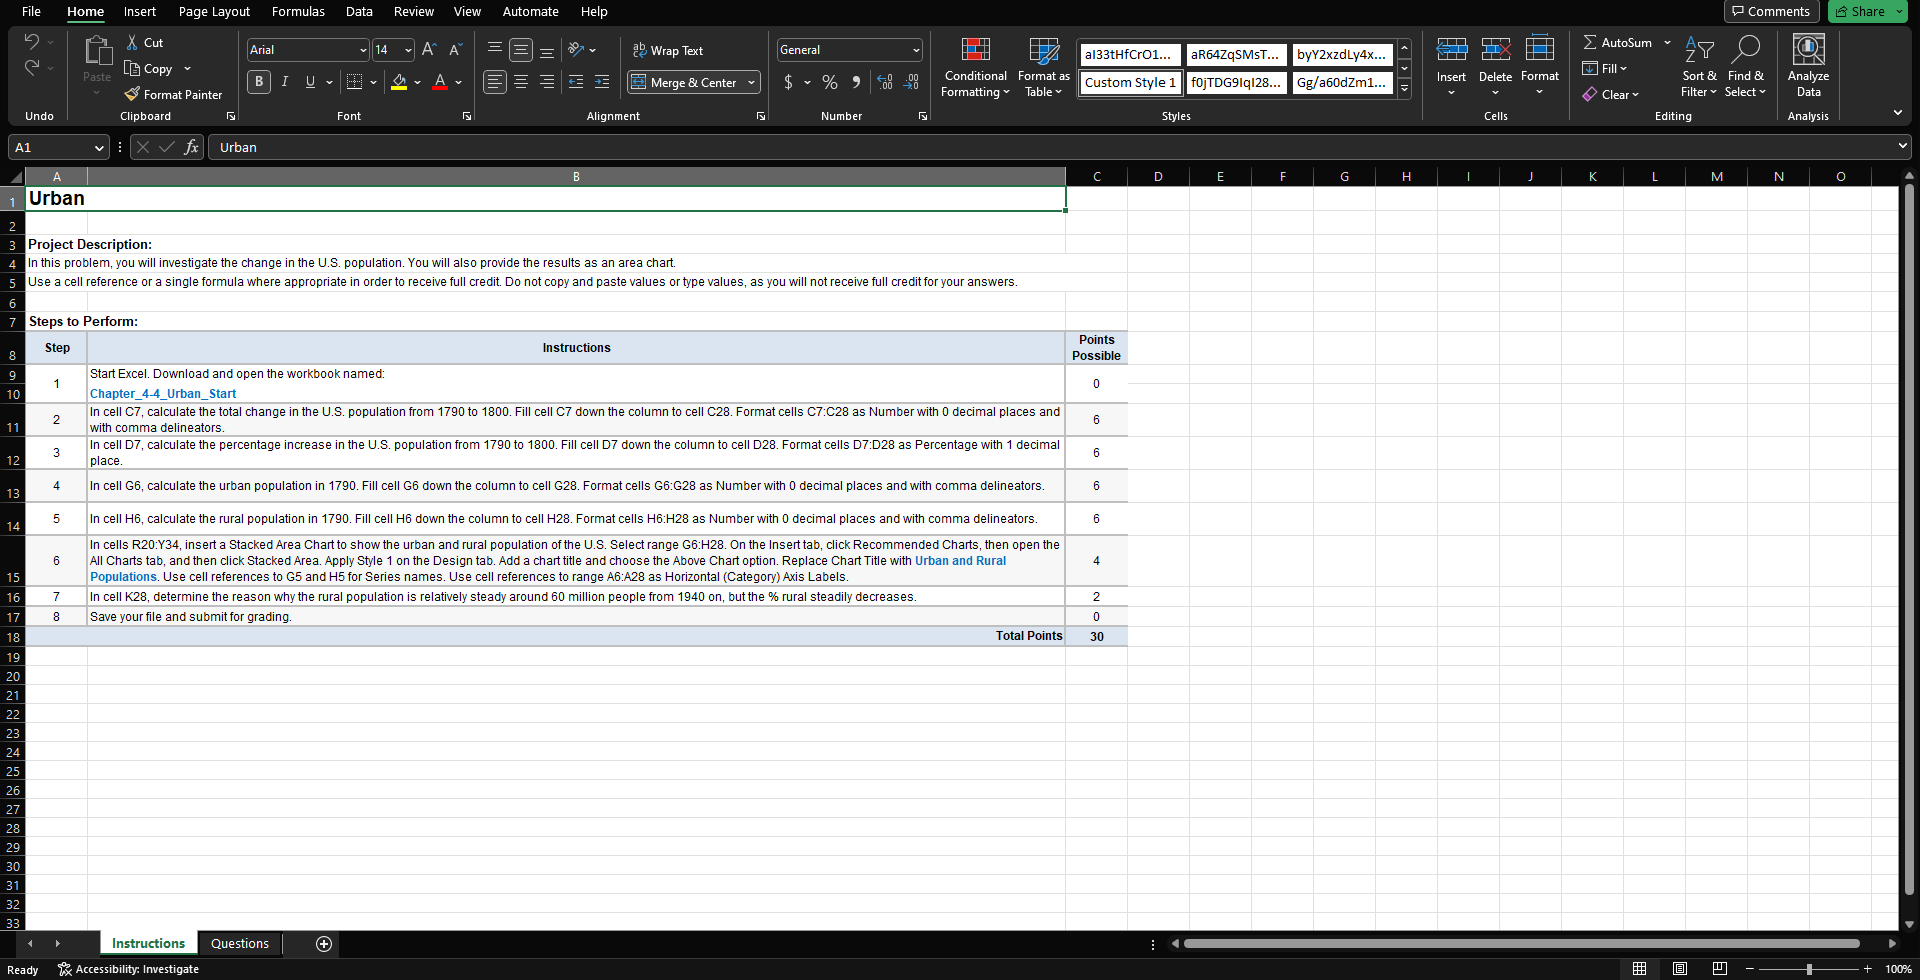This screenshot has height=980, width=1920.
Task: Switch to the Formulas ribbon tab
Action: coord(297,12)
